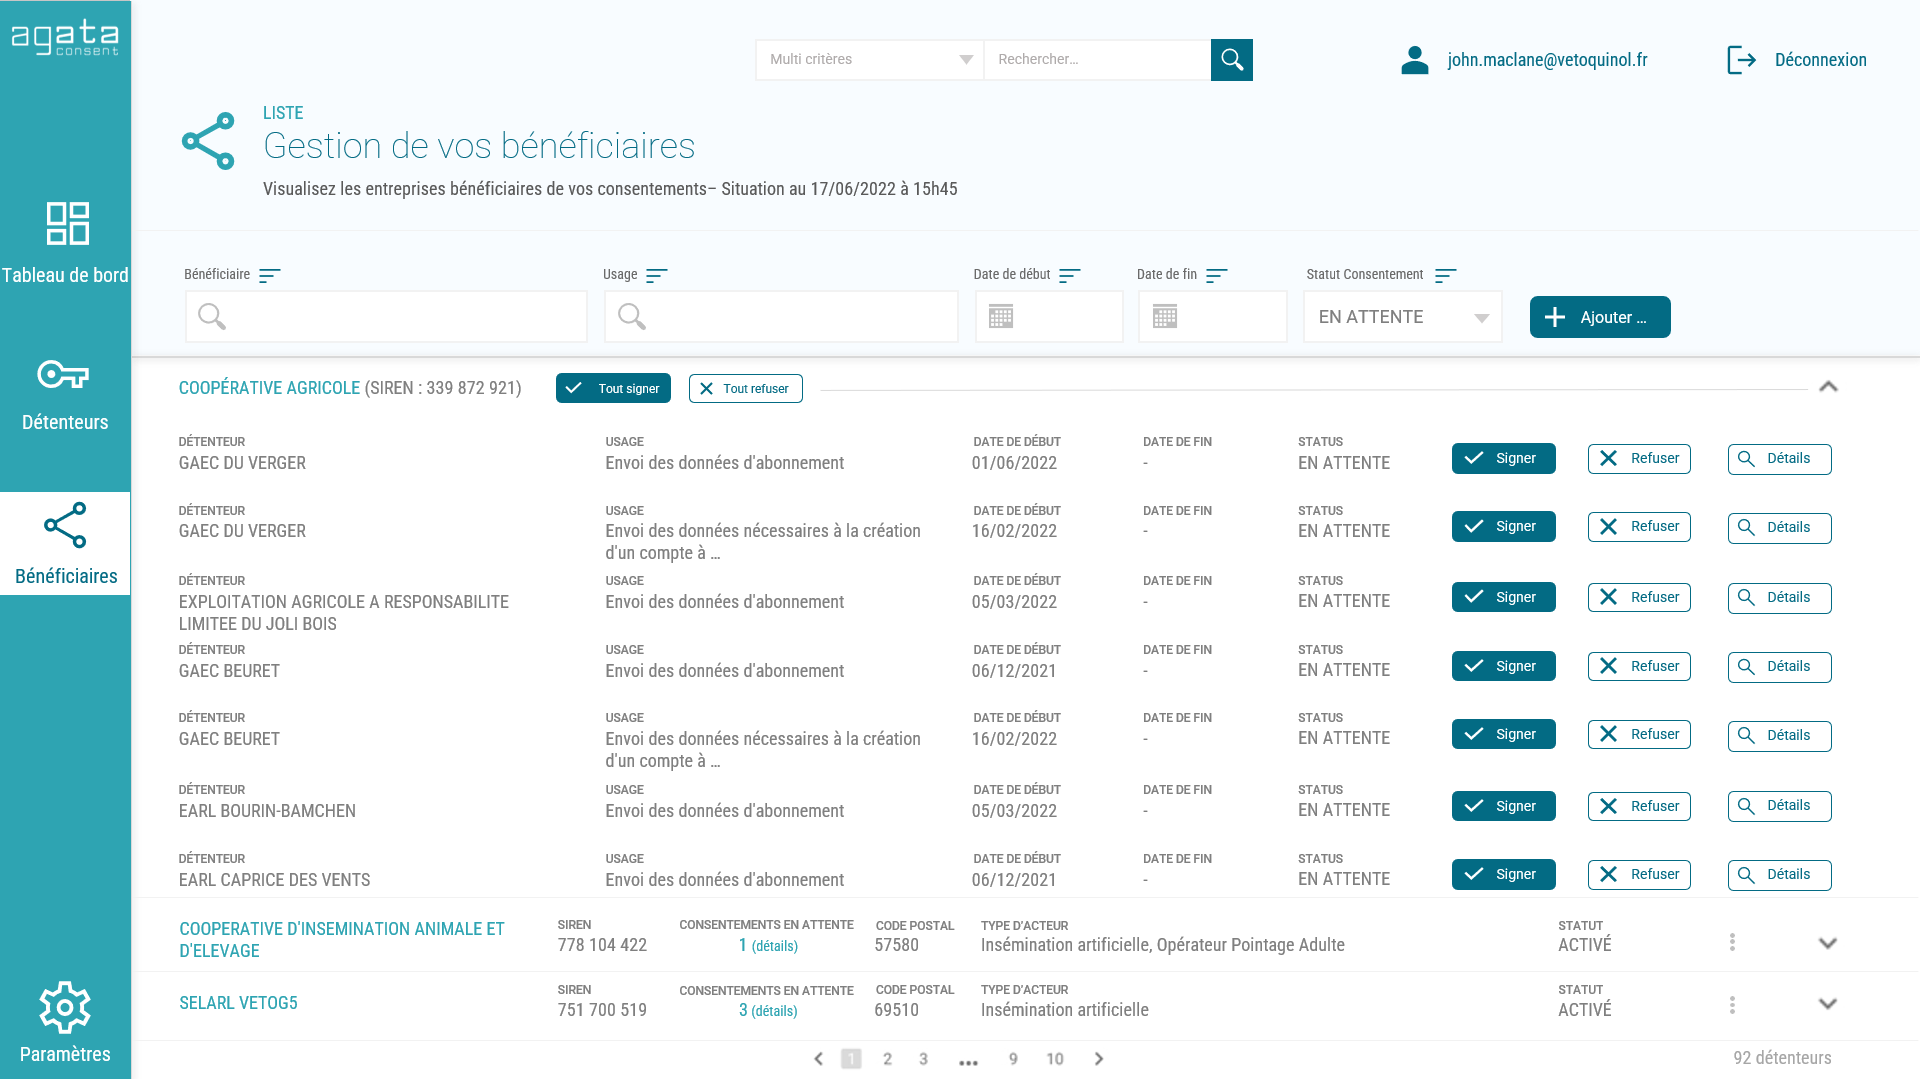
Task: Click the Tout signer button
Action: pos(613,389)
